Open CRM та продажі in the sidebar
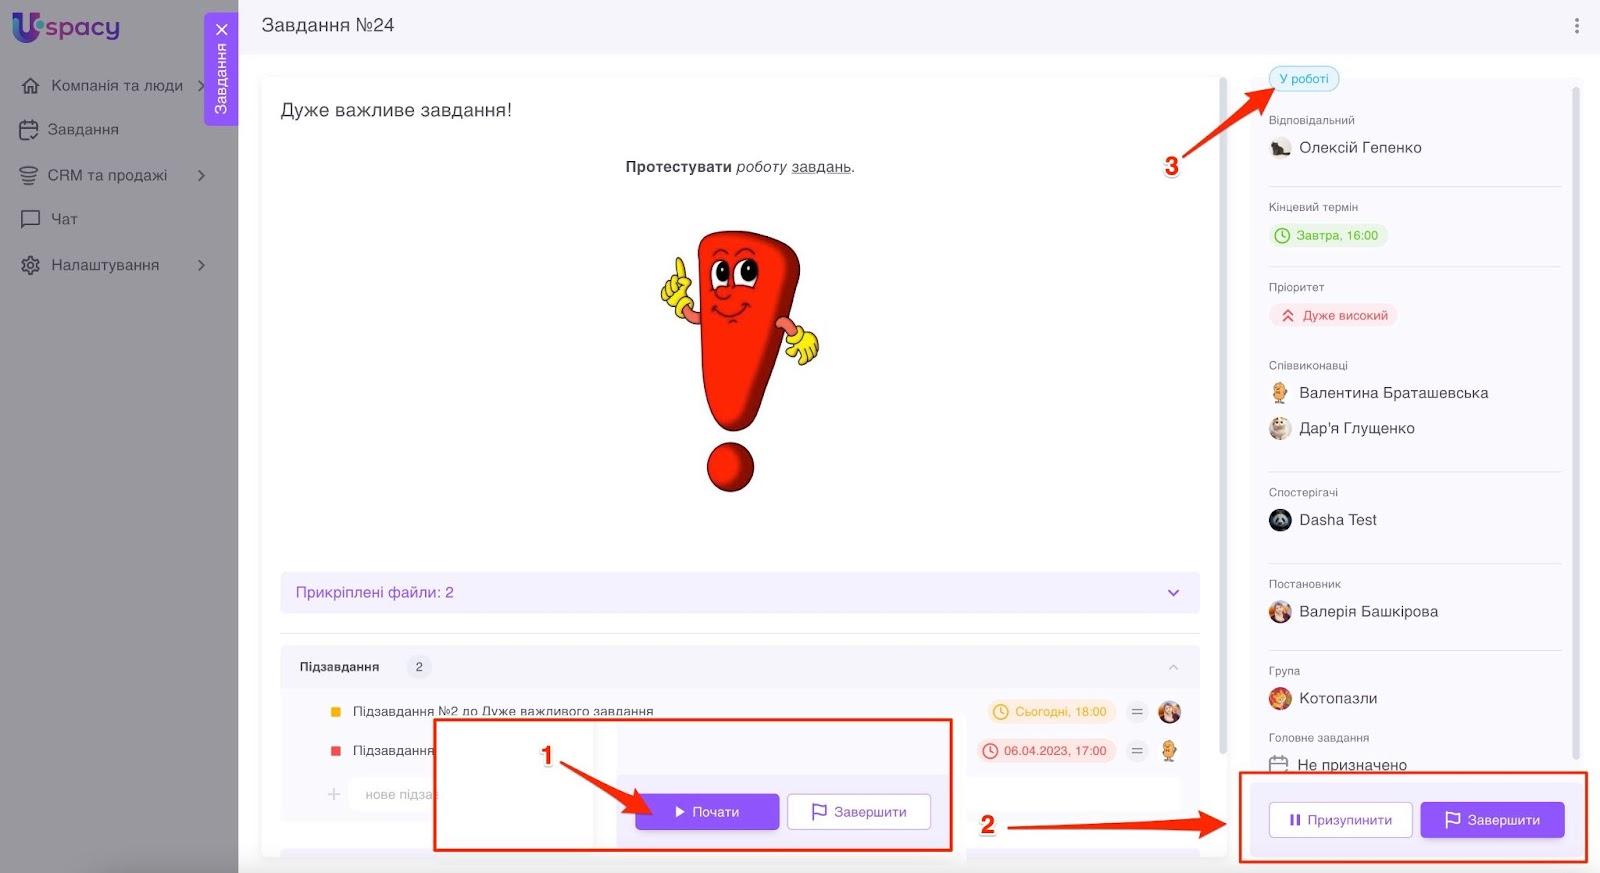This screenshot has width=1600, height=873. pyautogui.click(x=107, y=176)
